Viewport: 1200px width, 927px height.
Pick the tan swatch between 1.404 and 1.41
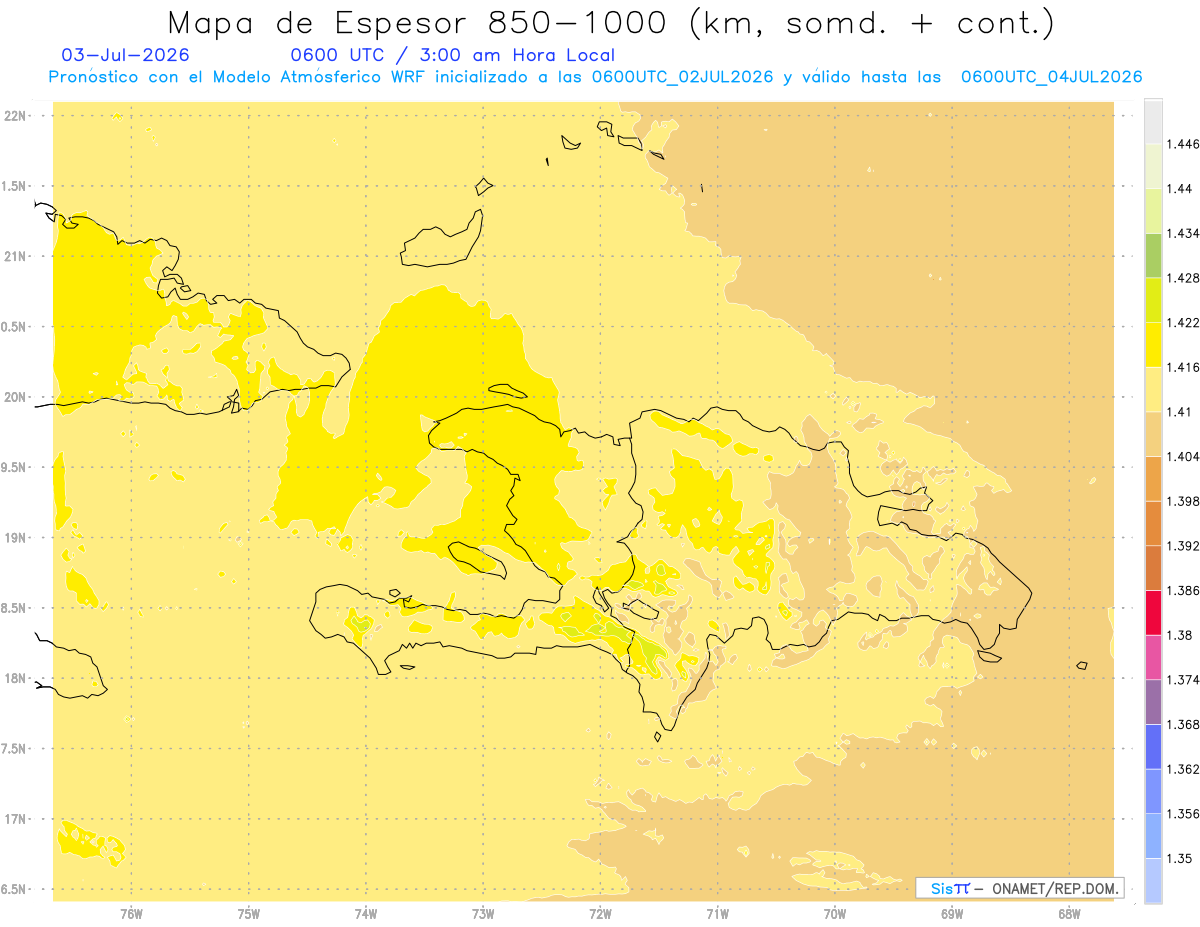(1153, 434)
